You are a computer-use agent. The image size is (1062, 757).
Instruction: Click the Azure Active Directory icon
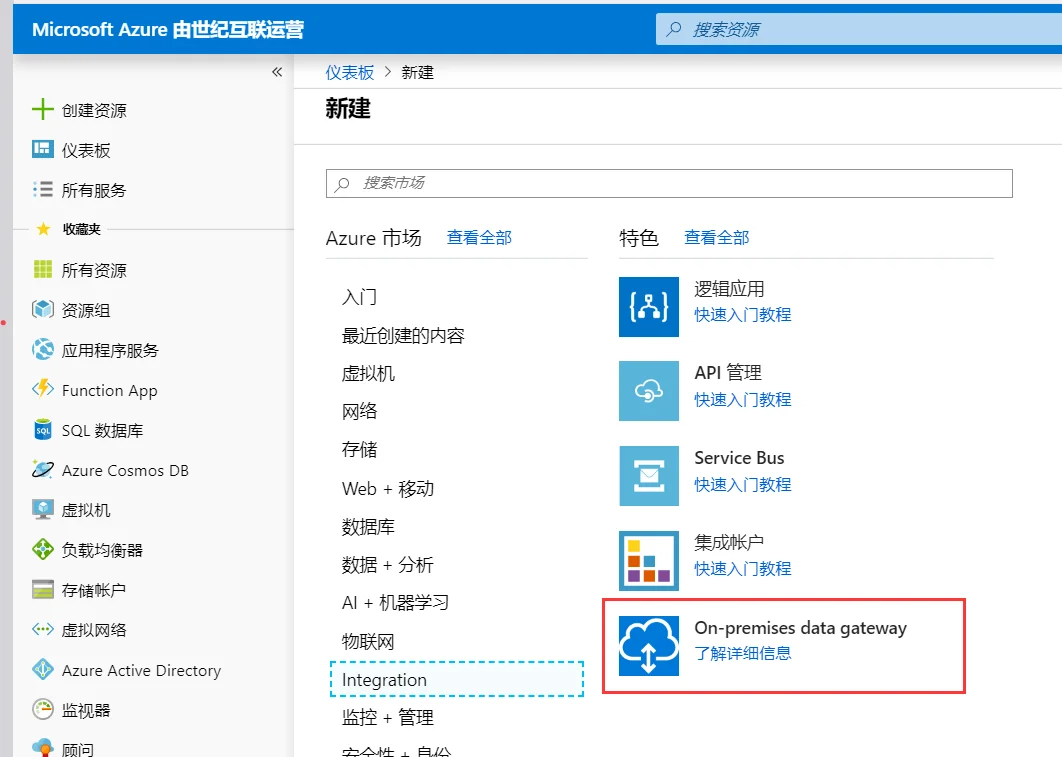pyautogui.click(x=43, y=669)
